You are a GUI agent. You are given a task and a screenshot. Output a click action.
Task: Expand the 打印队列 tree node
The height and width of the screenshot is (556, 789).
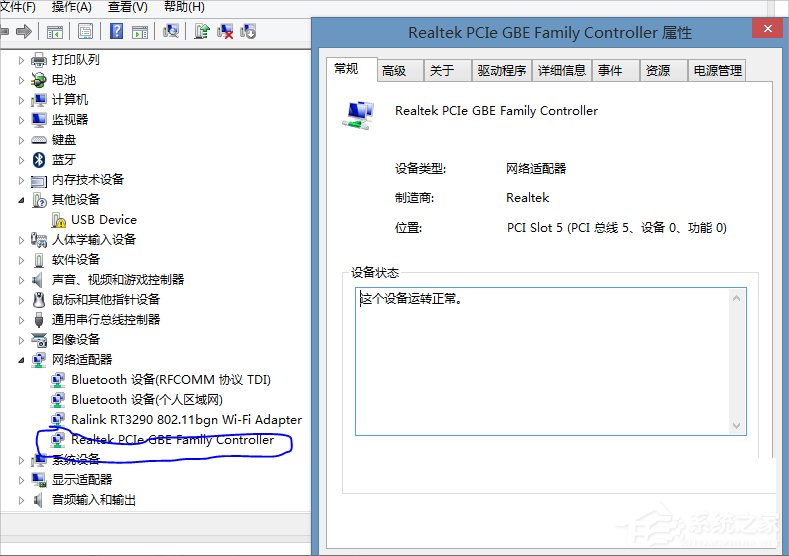[x=22, y=60]
